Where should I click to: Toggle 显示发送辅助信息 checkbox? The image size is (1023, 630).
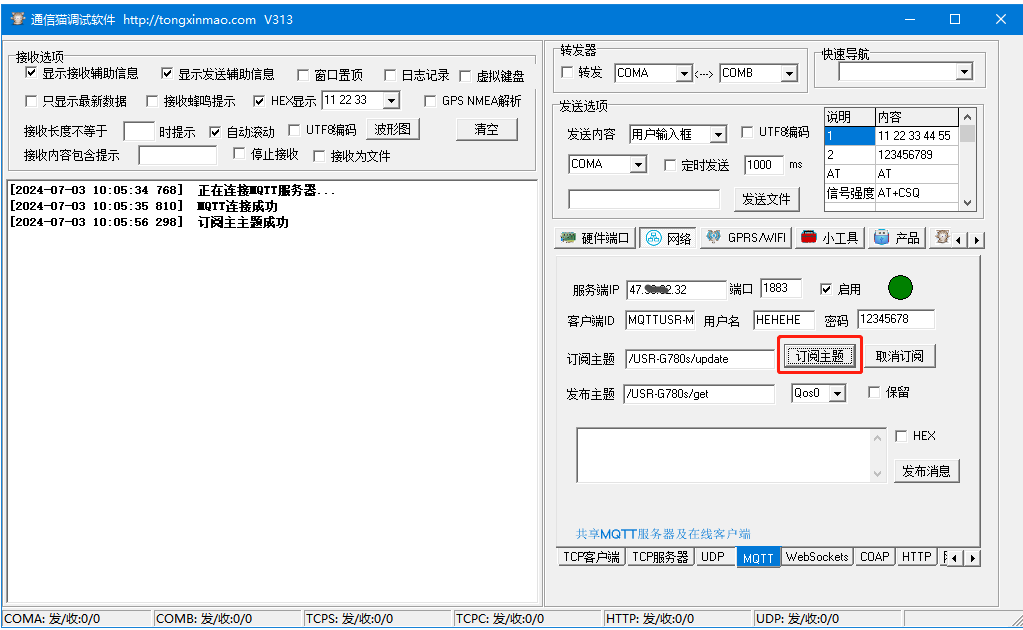point(166,73)
